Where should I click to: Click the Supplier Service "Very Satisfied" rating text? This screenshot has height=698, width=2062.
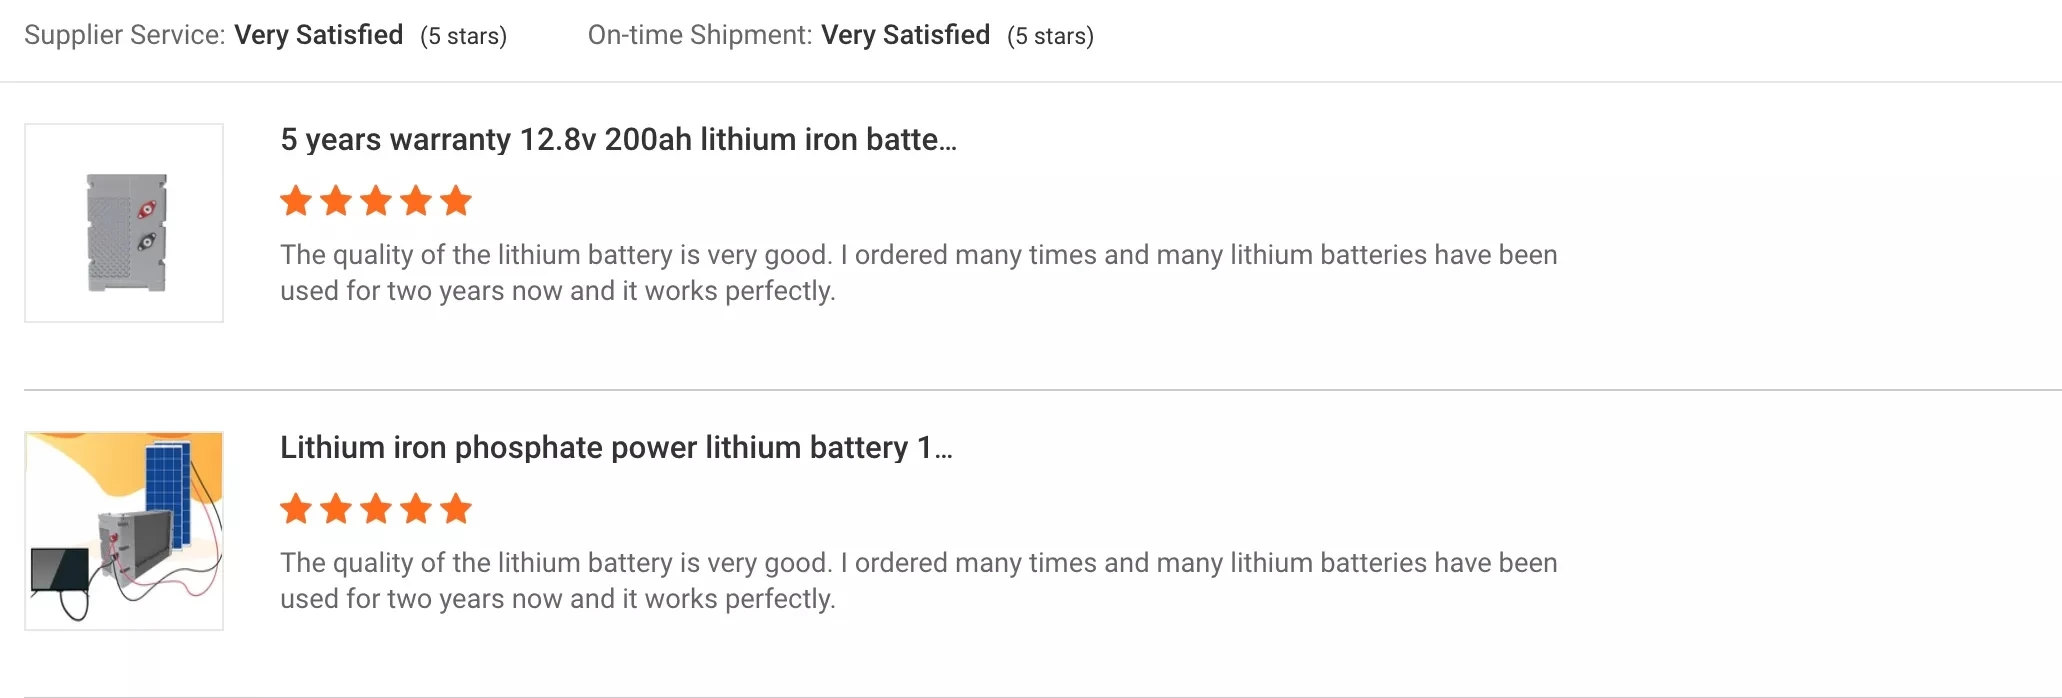318,35
